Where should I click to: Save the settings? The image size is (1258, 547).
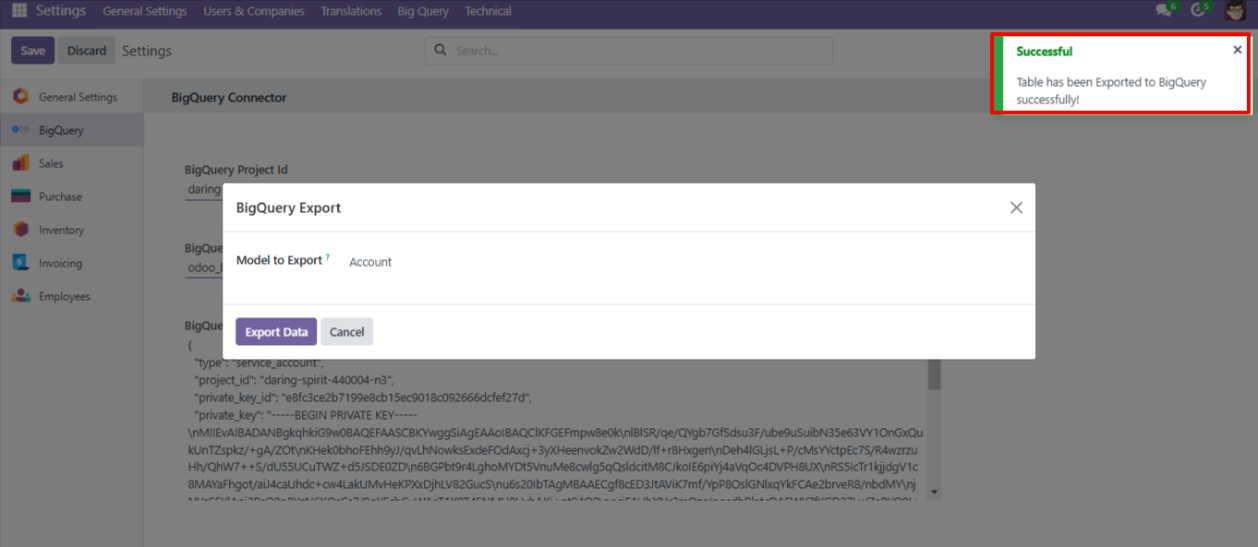(x=33, y=51)
